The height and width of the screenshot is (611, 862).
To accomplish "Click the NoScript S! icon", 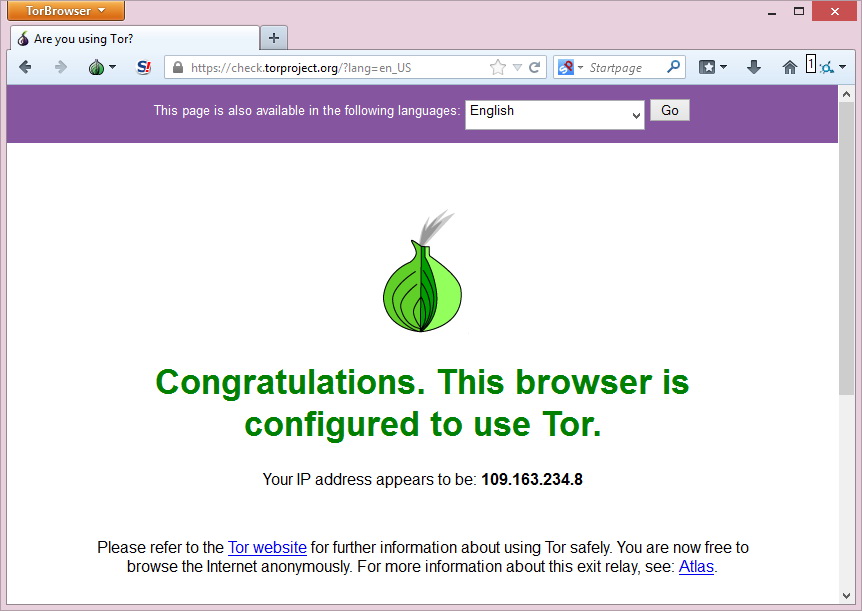I will [143, 68].
